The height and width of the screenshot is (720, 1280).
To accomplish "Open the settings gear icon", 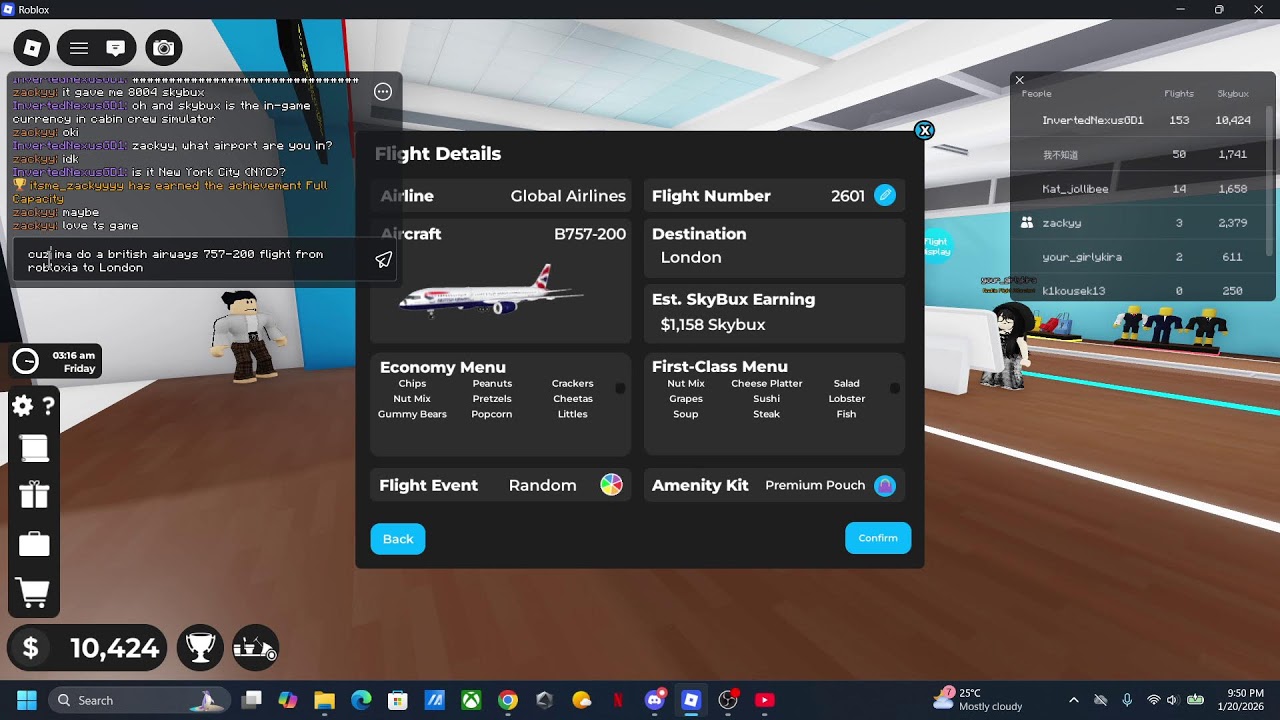I will pos(22,406).
